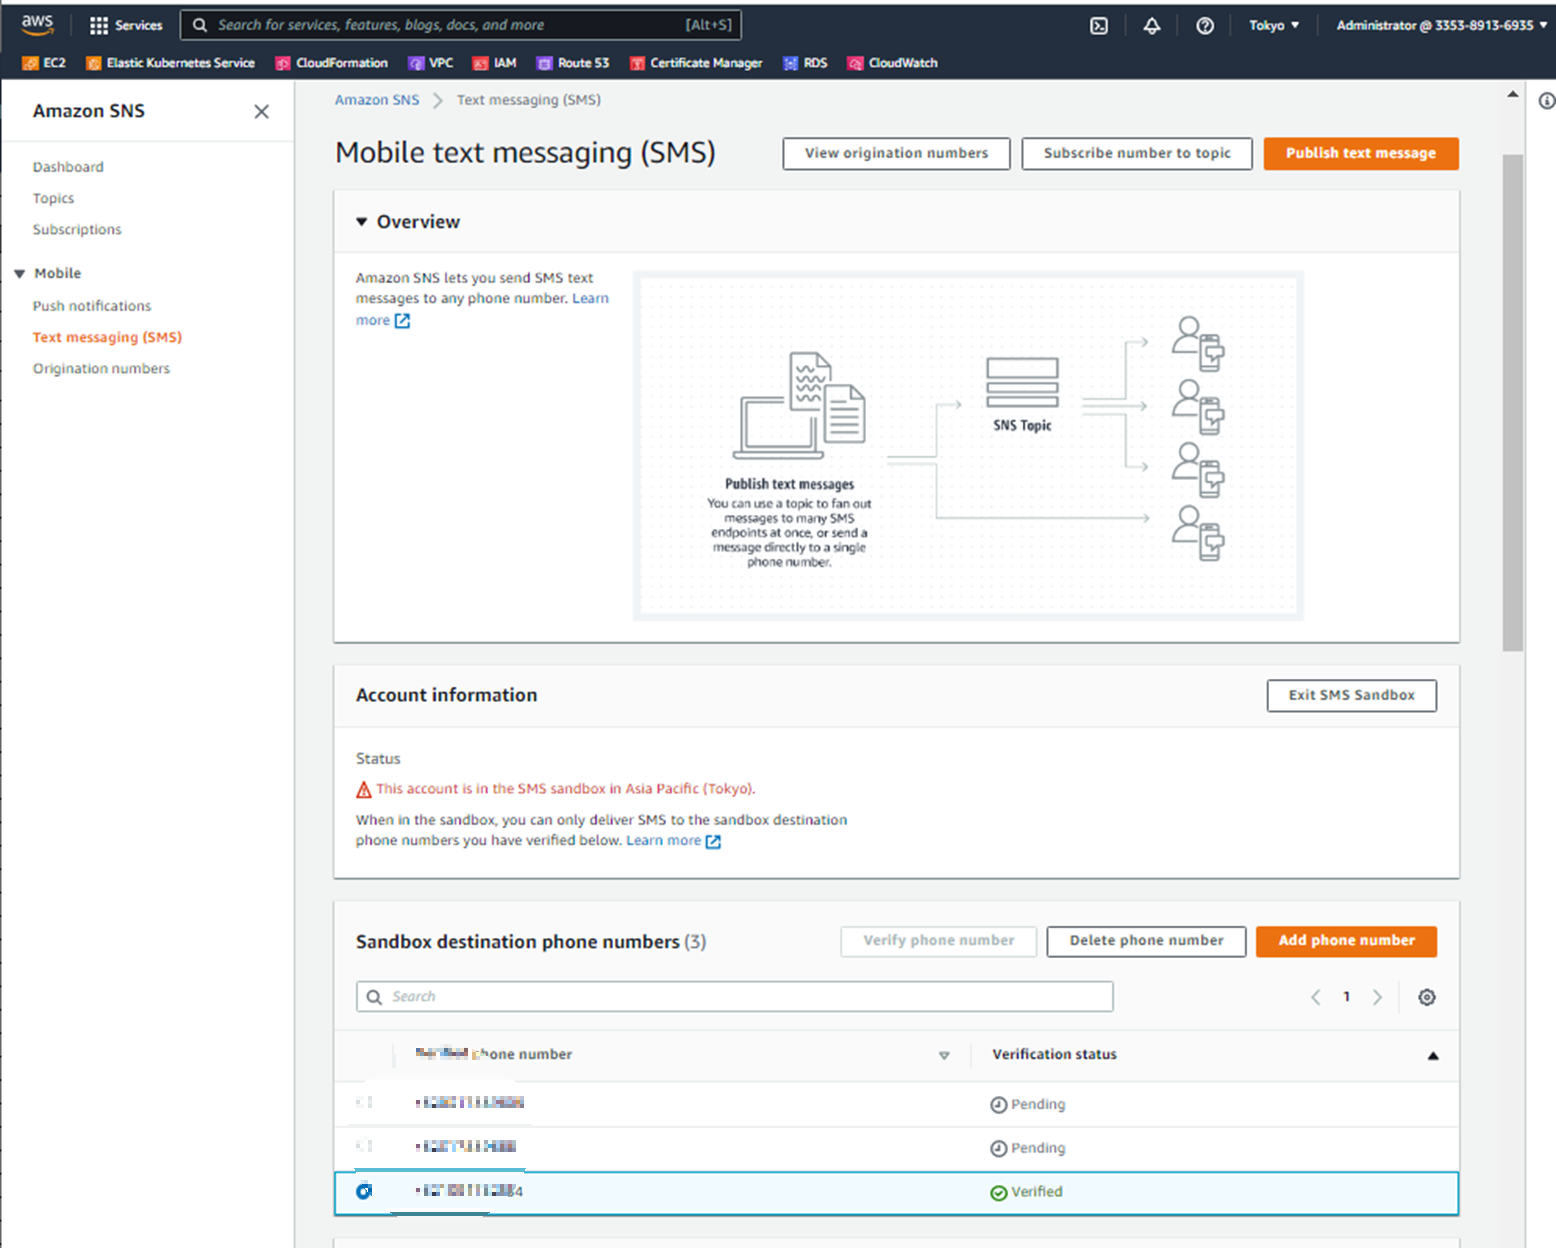
Task: Click the top AWS search field
Action: pyautogui.click(x=461, y=25)
